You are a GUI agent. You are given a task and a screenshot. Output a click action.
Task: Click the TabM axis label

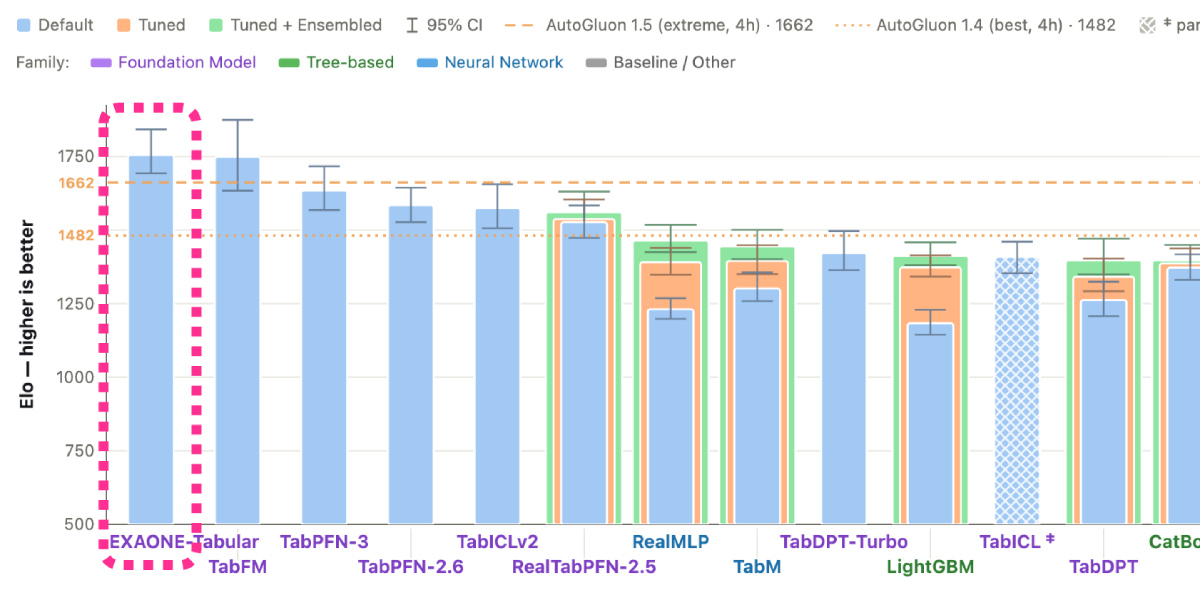click(757, 567)
